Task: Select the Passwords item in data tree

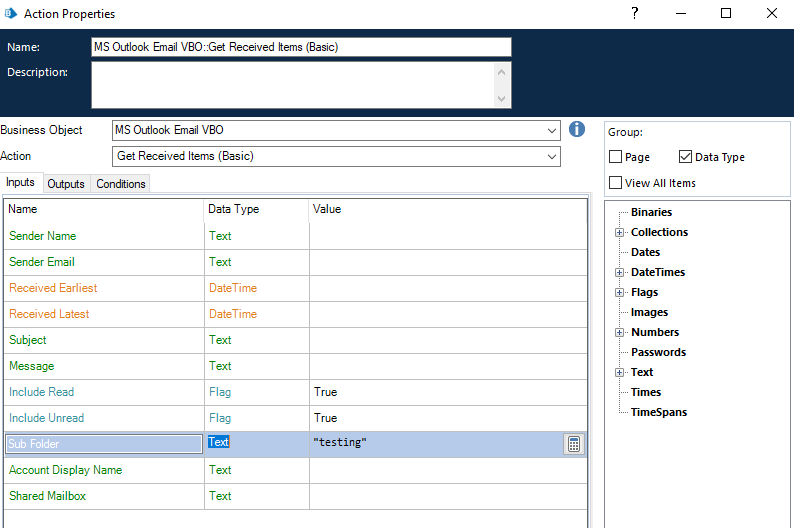Action: (658, 352)
